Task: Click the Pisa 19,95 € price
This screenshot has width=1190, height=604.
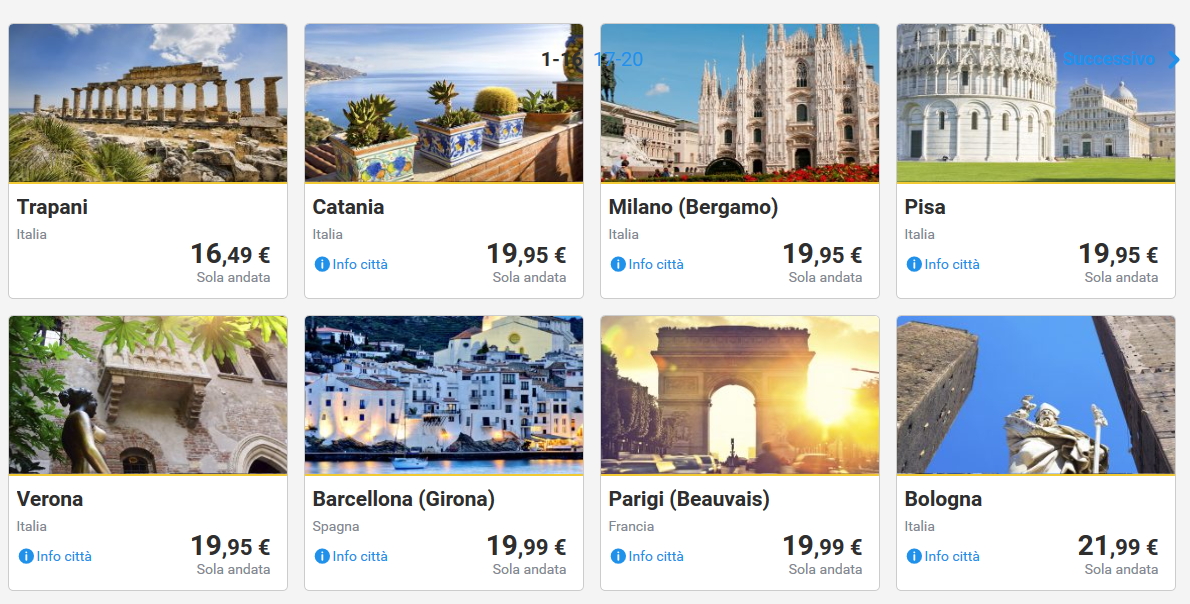Action: pos(1118,255)
